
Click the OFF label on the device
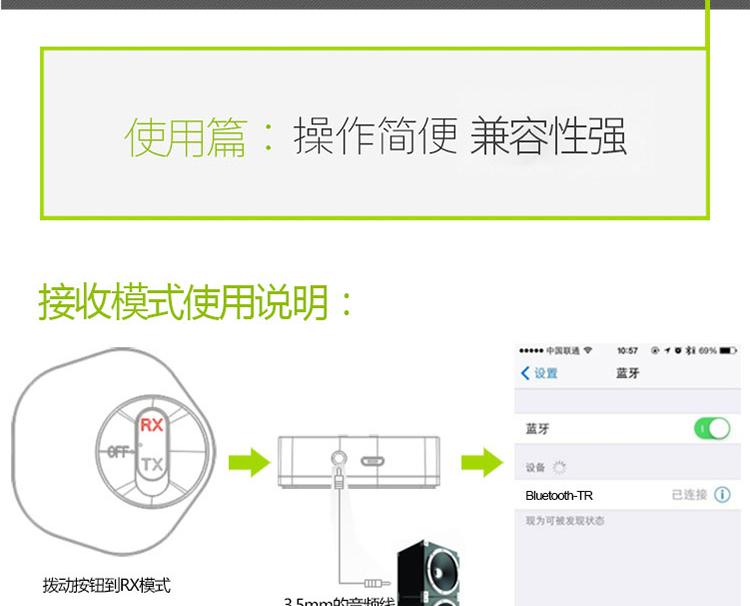(119, 452)
